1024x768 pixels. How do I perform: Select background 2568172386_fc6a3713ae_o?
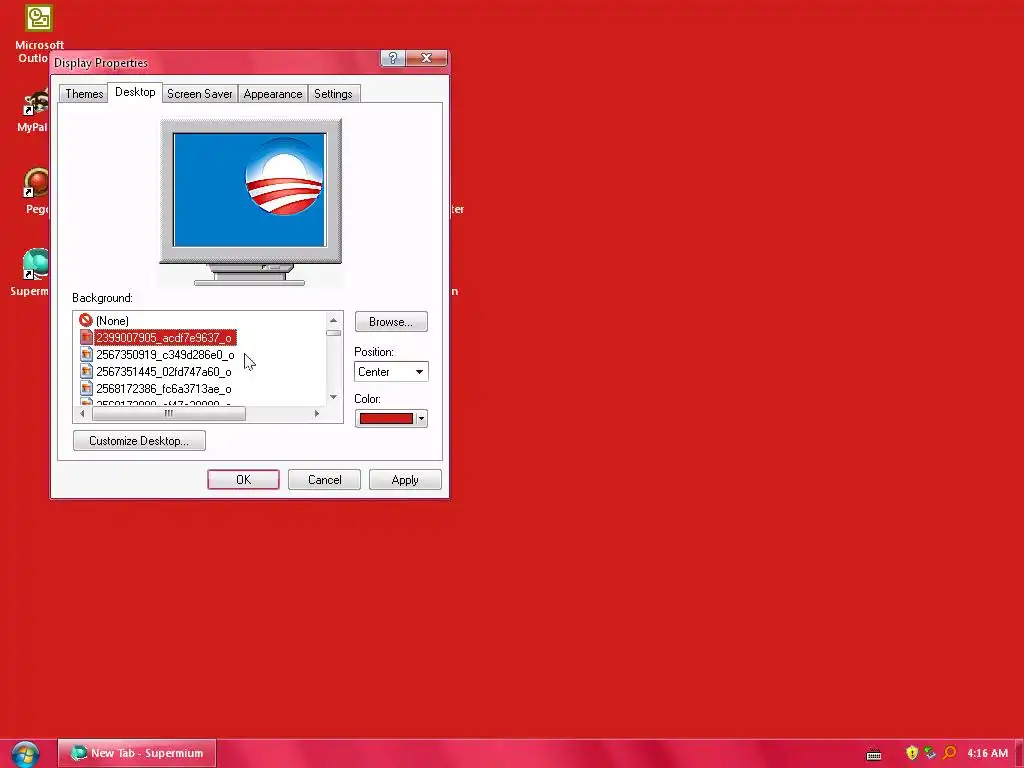tap(164, 389)
